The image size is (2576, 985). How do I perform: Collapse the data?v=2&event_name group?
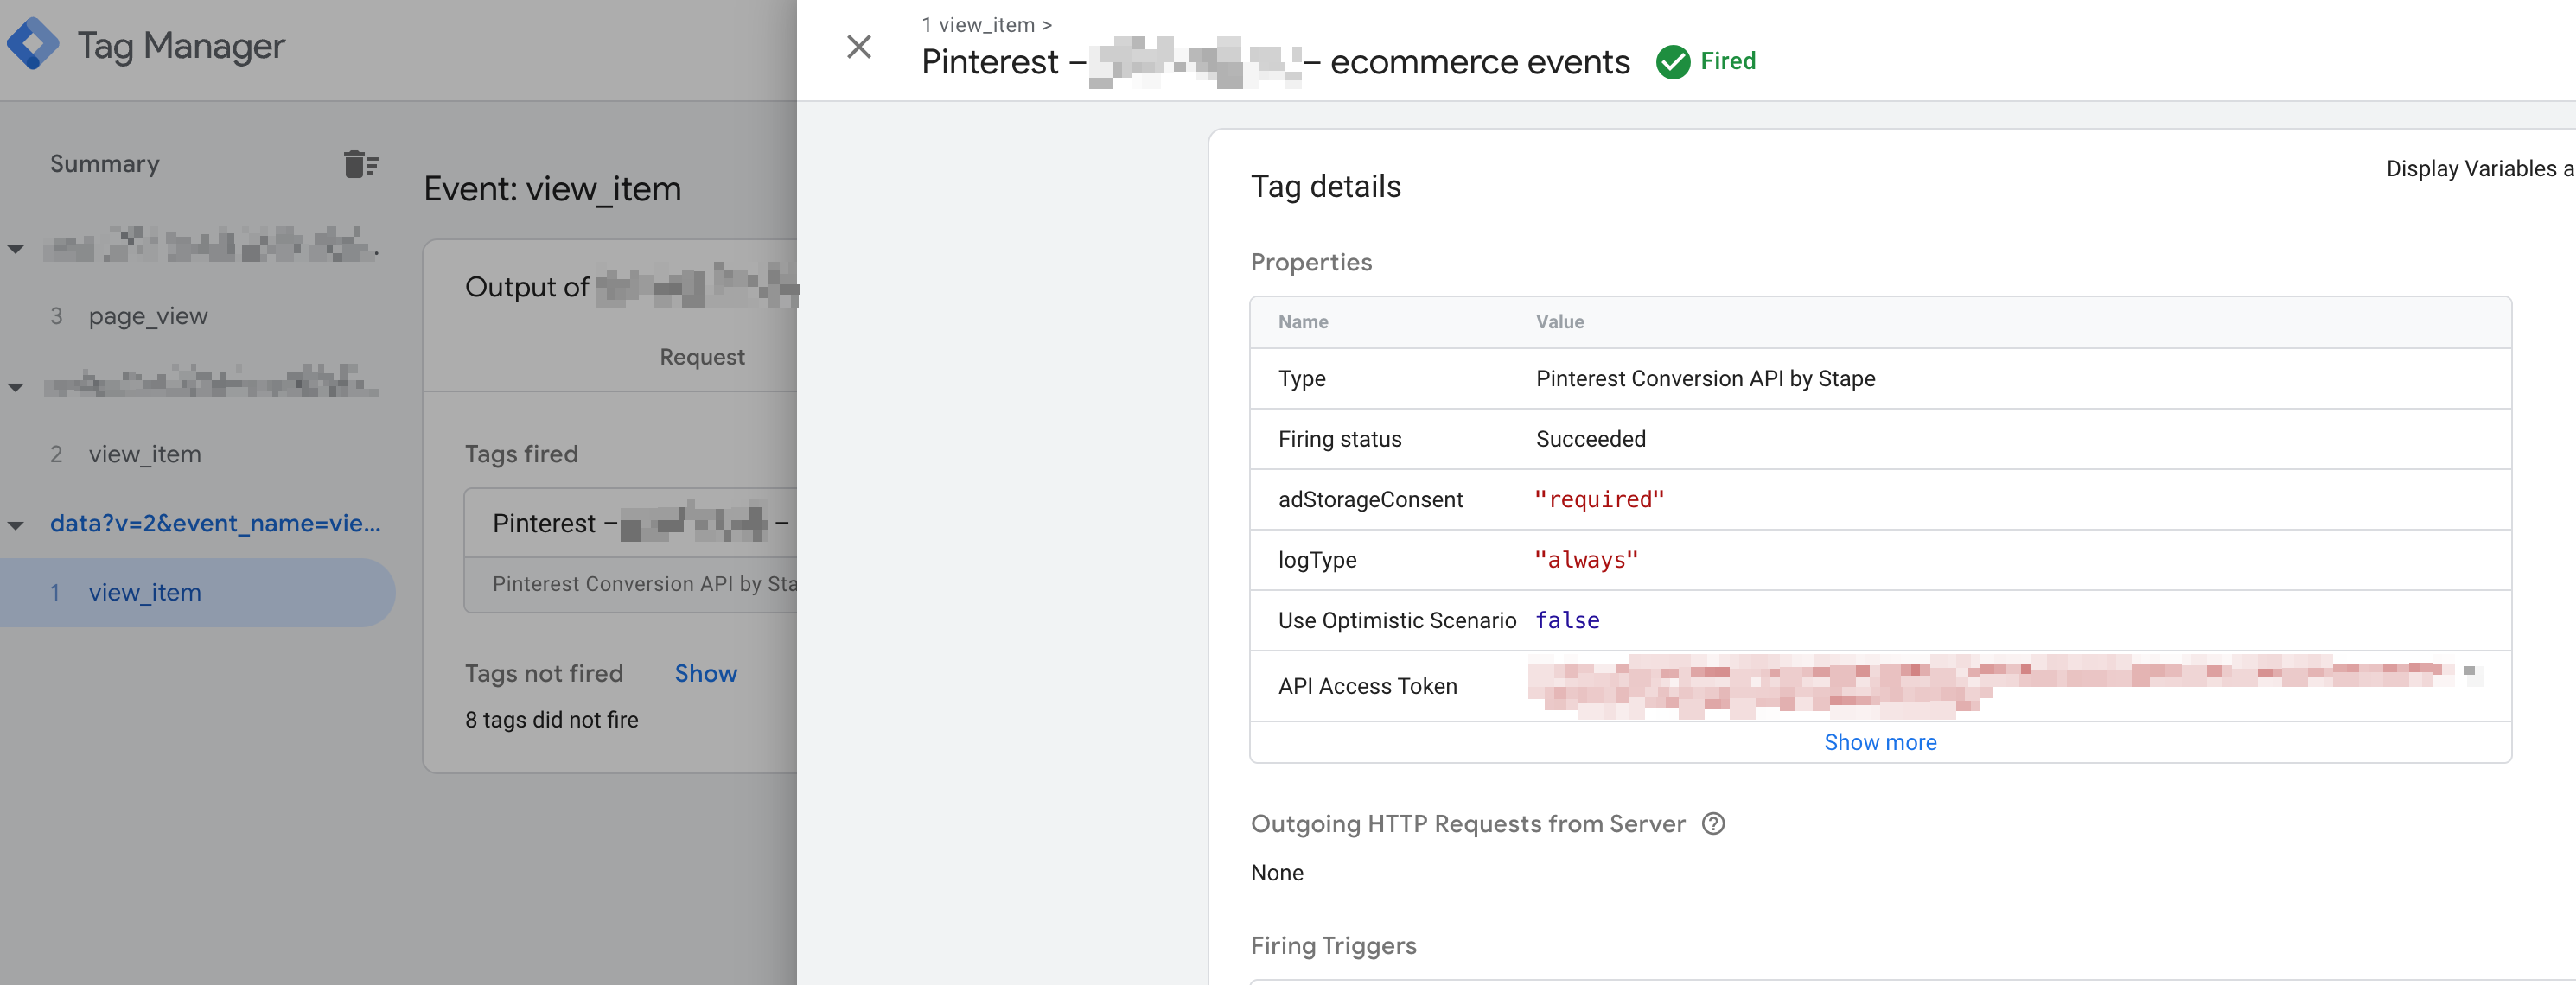[16, 525]
